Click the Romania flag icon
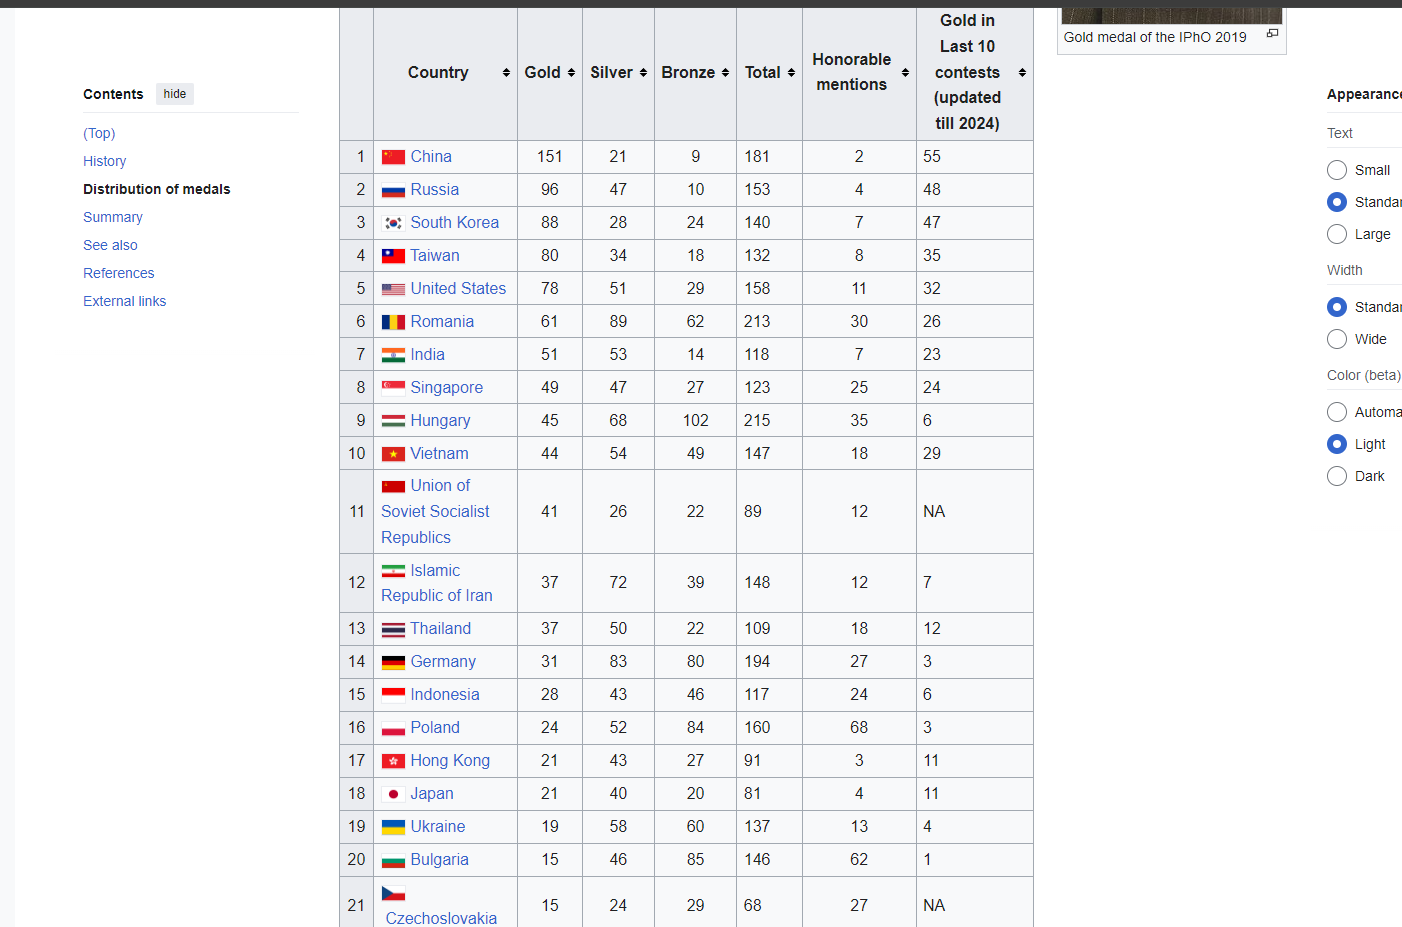Screen dimensions: 1402x927 pos(393,322)
